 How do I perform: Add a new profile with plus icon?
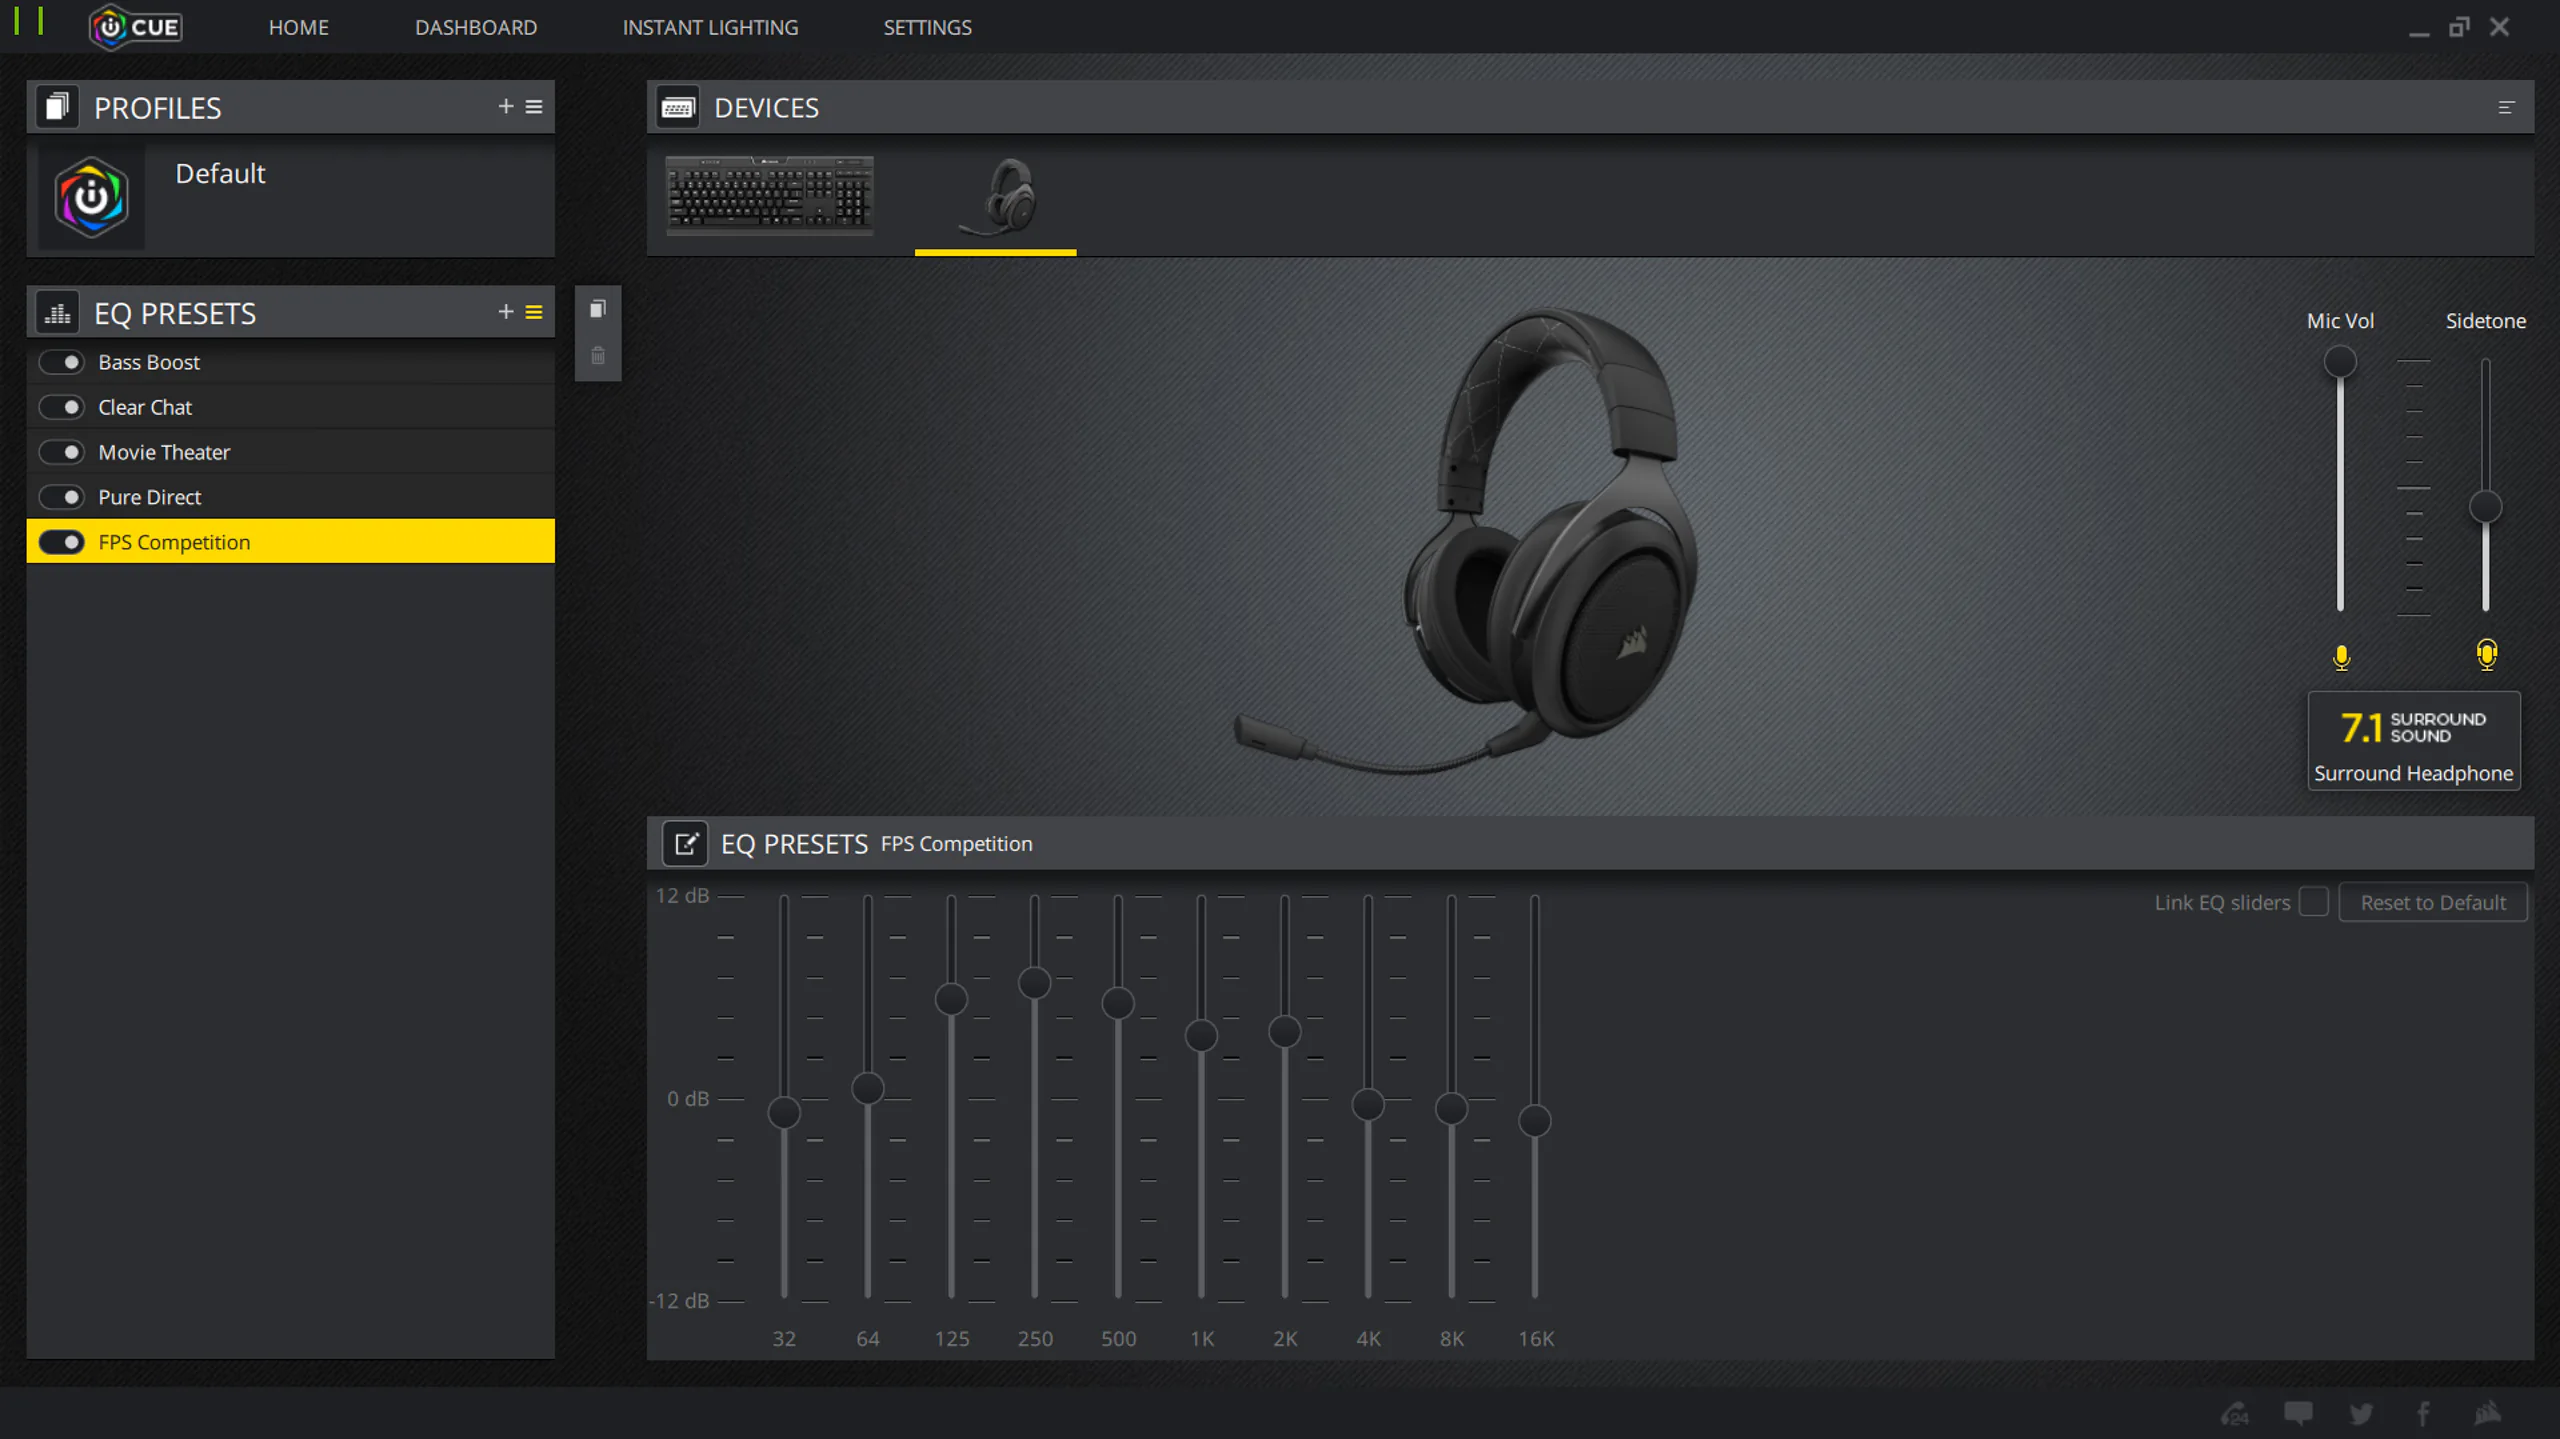[x=506, y=106]
